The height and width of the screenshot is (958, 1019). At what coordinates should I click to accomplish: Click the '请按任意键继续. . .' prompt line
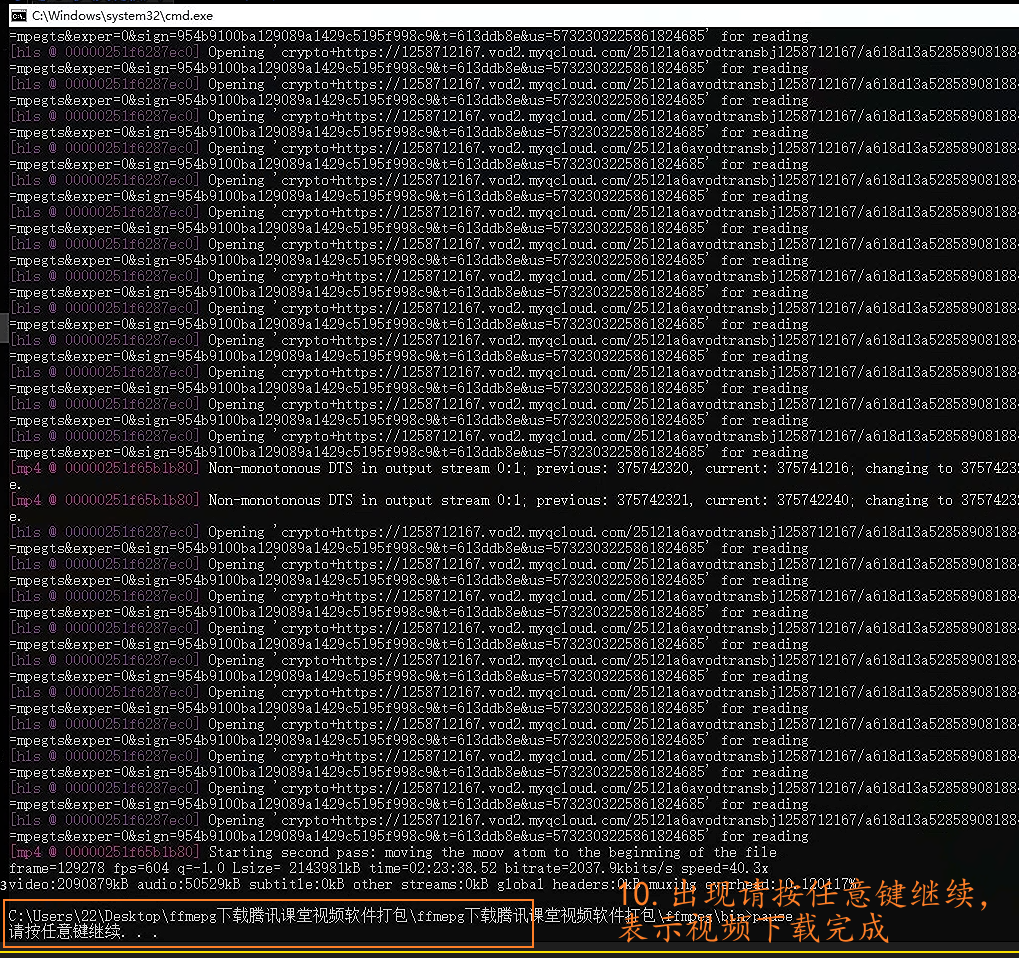(x=83, y=932)
